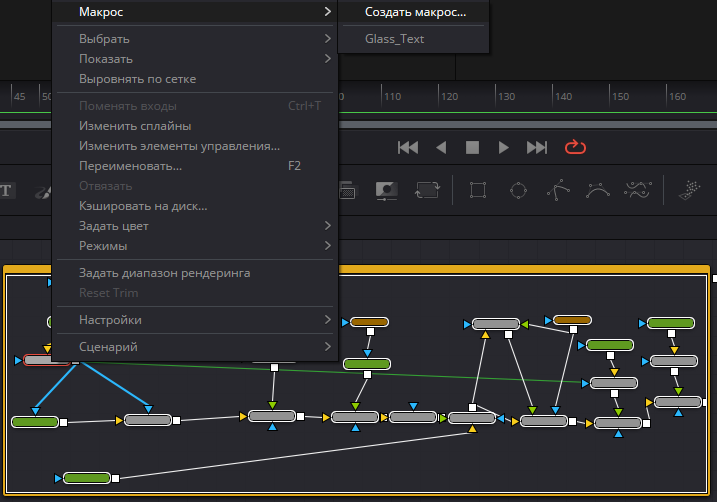The height and width of the screenshot is (502, 717).
Task: Stop playback with the square button
Action: click(472, 148)
